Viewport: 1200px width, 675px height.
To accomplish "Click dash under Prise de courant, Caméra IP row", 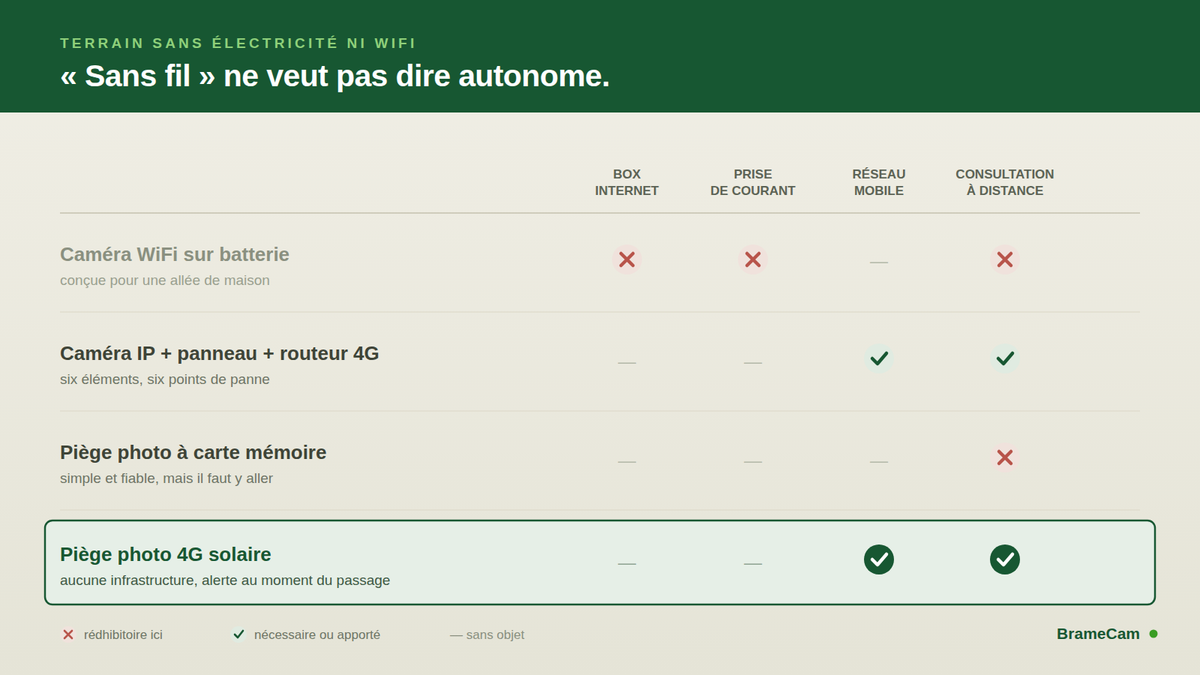I will click(753, 362).
